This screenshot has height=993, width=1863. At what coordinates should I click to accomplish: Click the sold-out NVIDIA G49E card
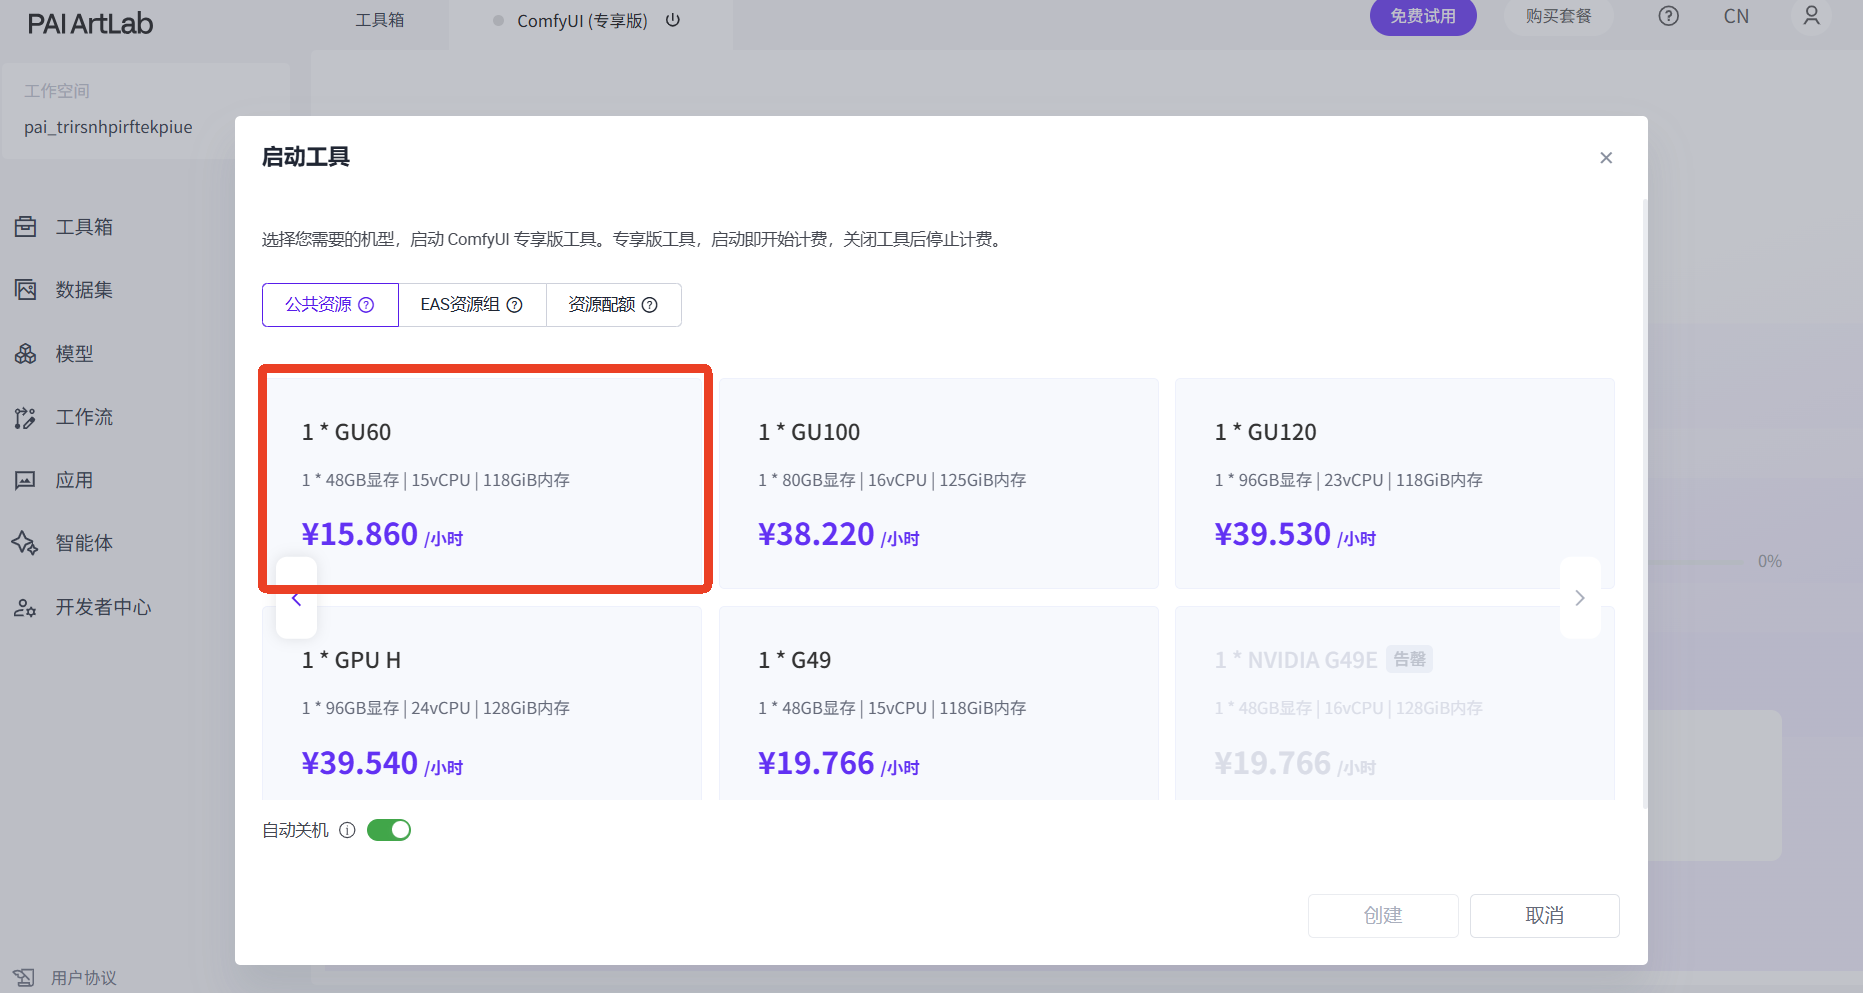pos(1395,703)
